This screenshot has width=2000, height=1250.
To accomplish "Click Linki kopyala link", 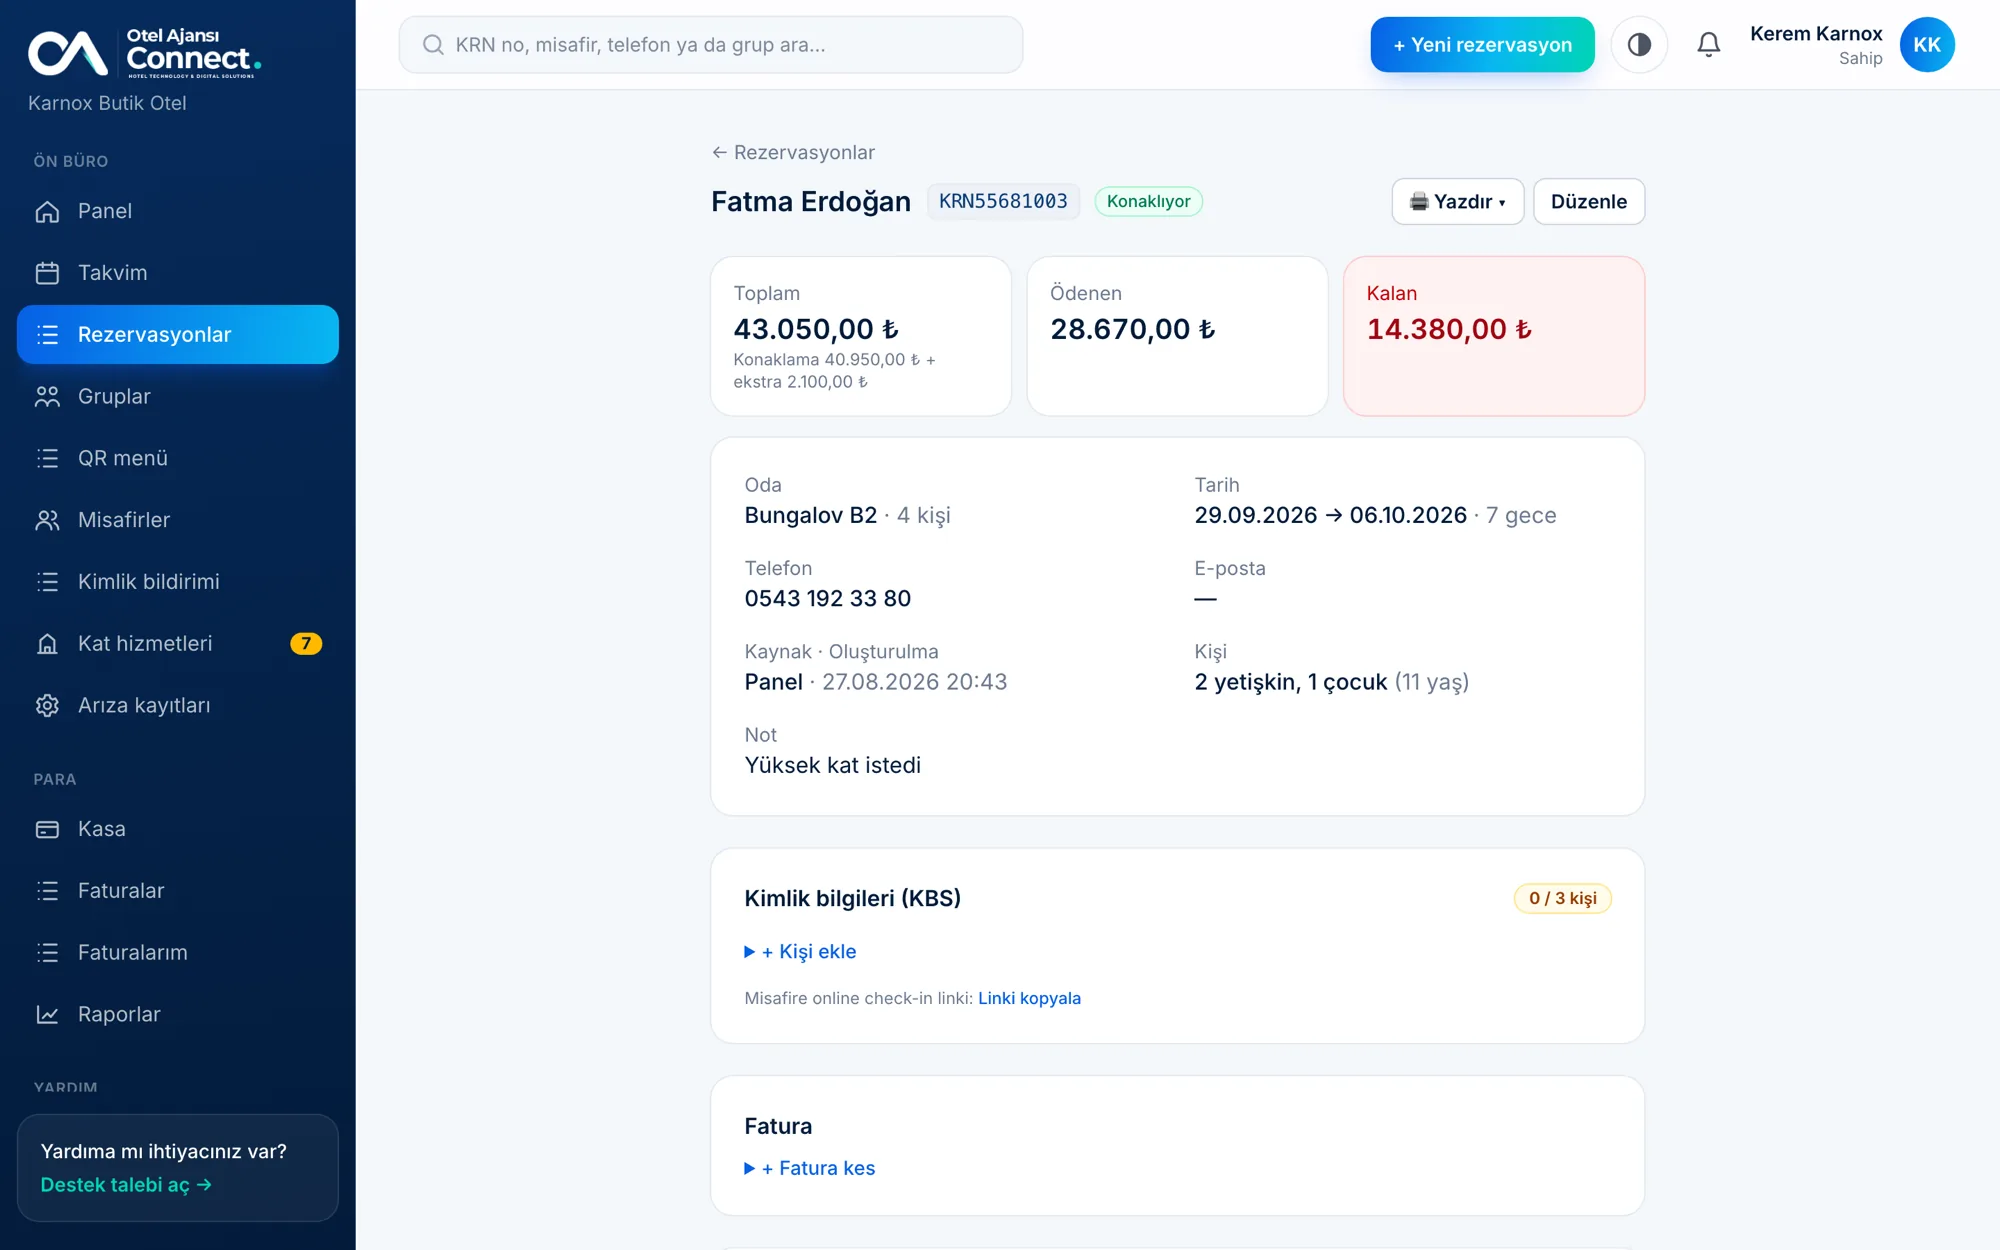I will pyautogui.click(x=1029, y=998).
